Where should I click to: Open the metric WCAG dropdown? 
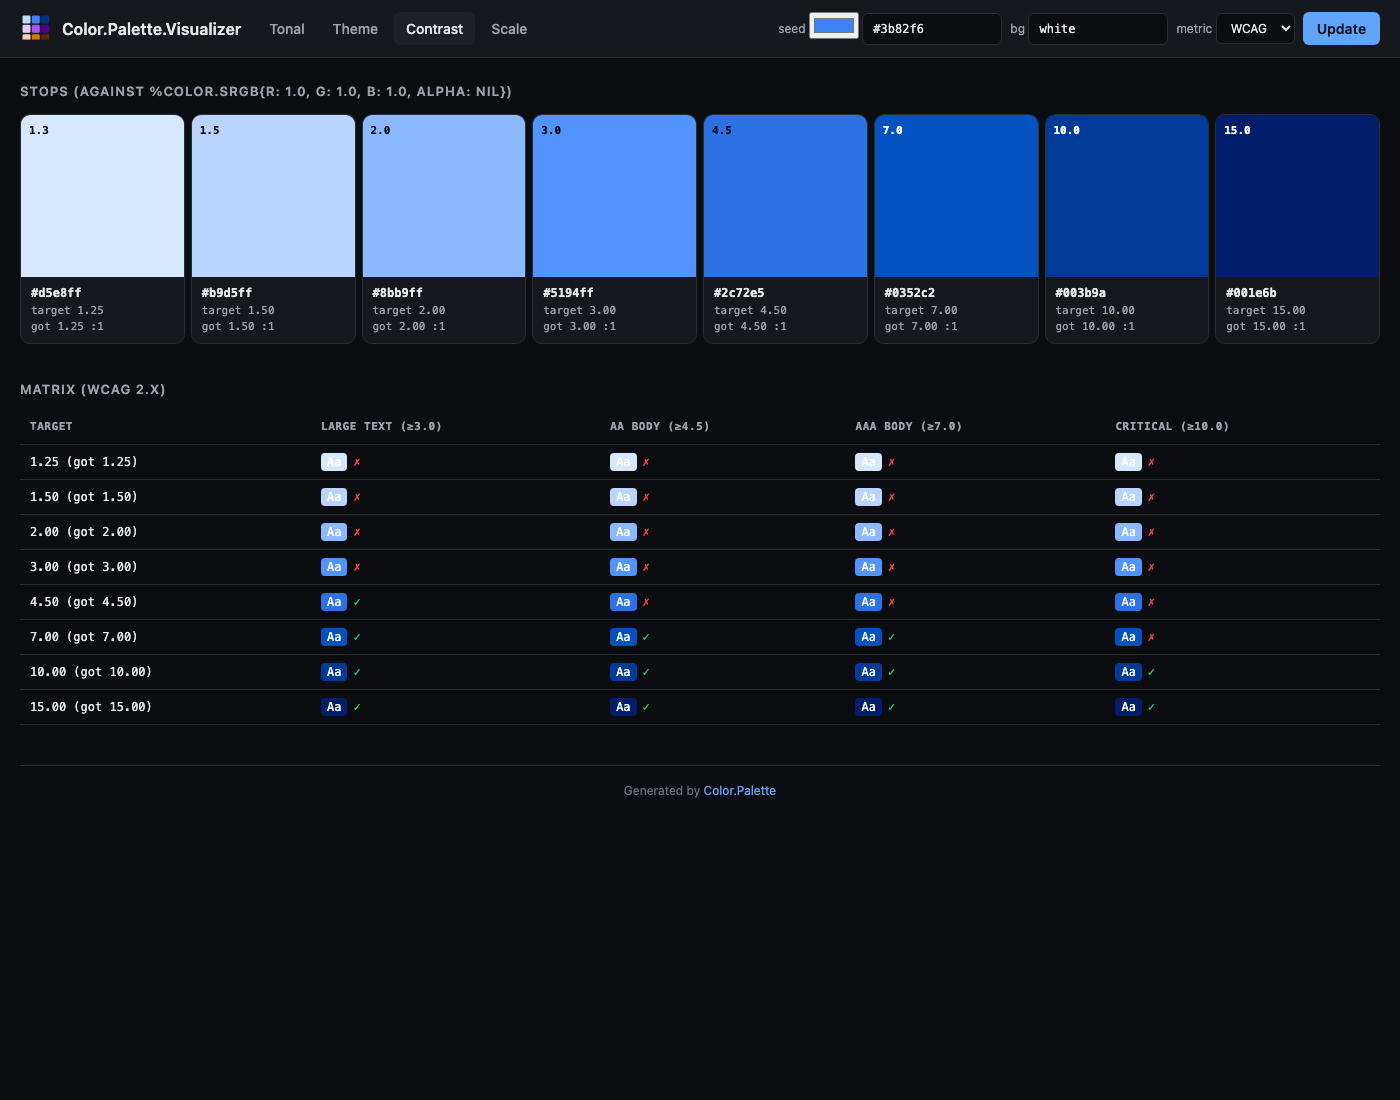(1255, 29)
